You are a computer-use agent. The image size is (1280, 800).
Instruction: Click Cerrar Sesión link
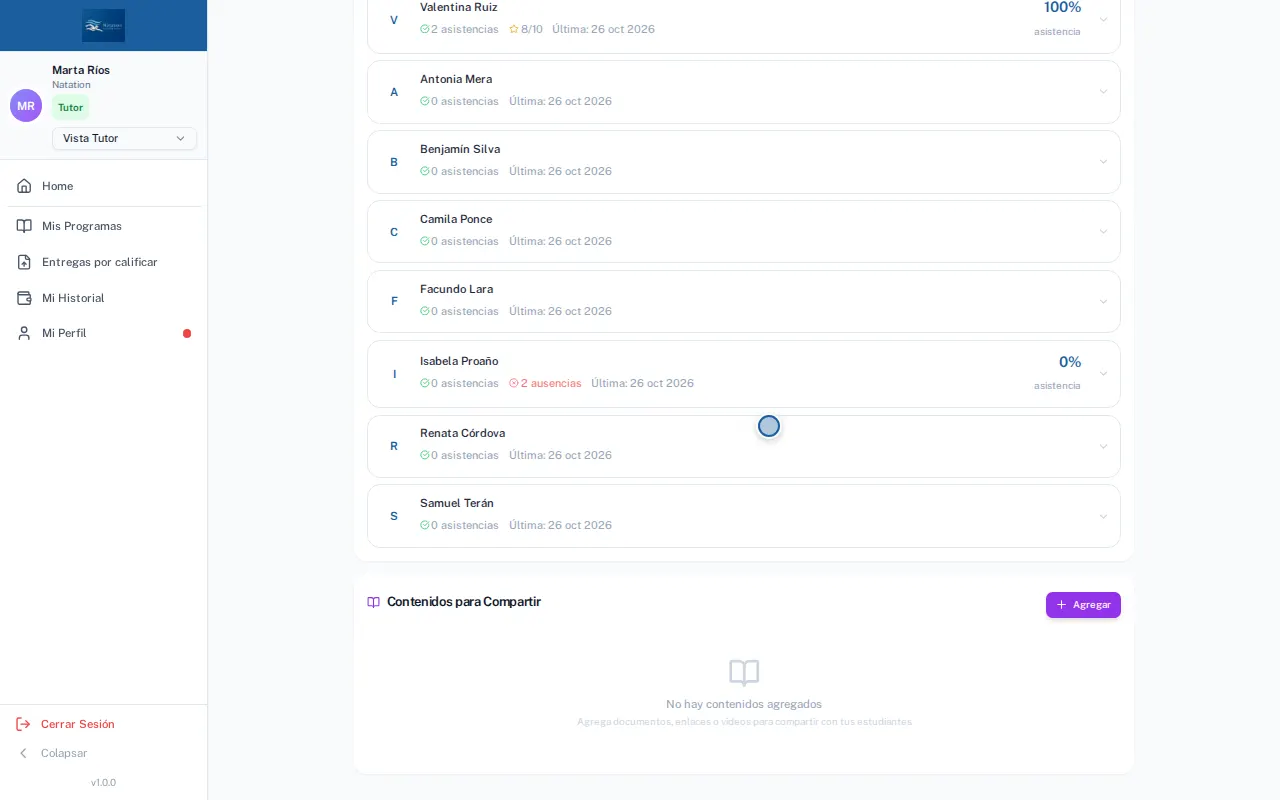[78, 724]
